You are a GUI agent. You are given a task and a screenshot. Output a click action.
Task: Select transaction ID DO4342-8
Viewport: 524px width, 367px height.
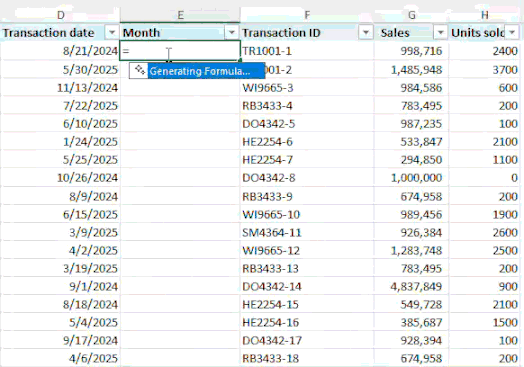point(307,177)
